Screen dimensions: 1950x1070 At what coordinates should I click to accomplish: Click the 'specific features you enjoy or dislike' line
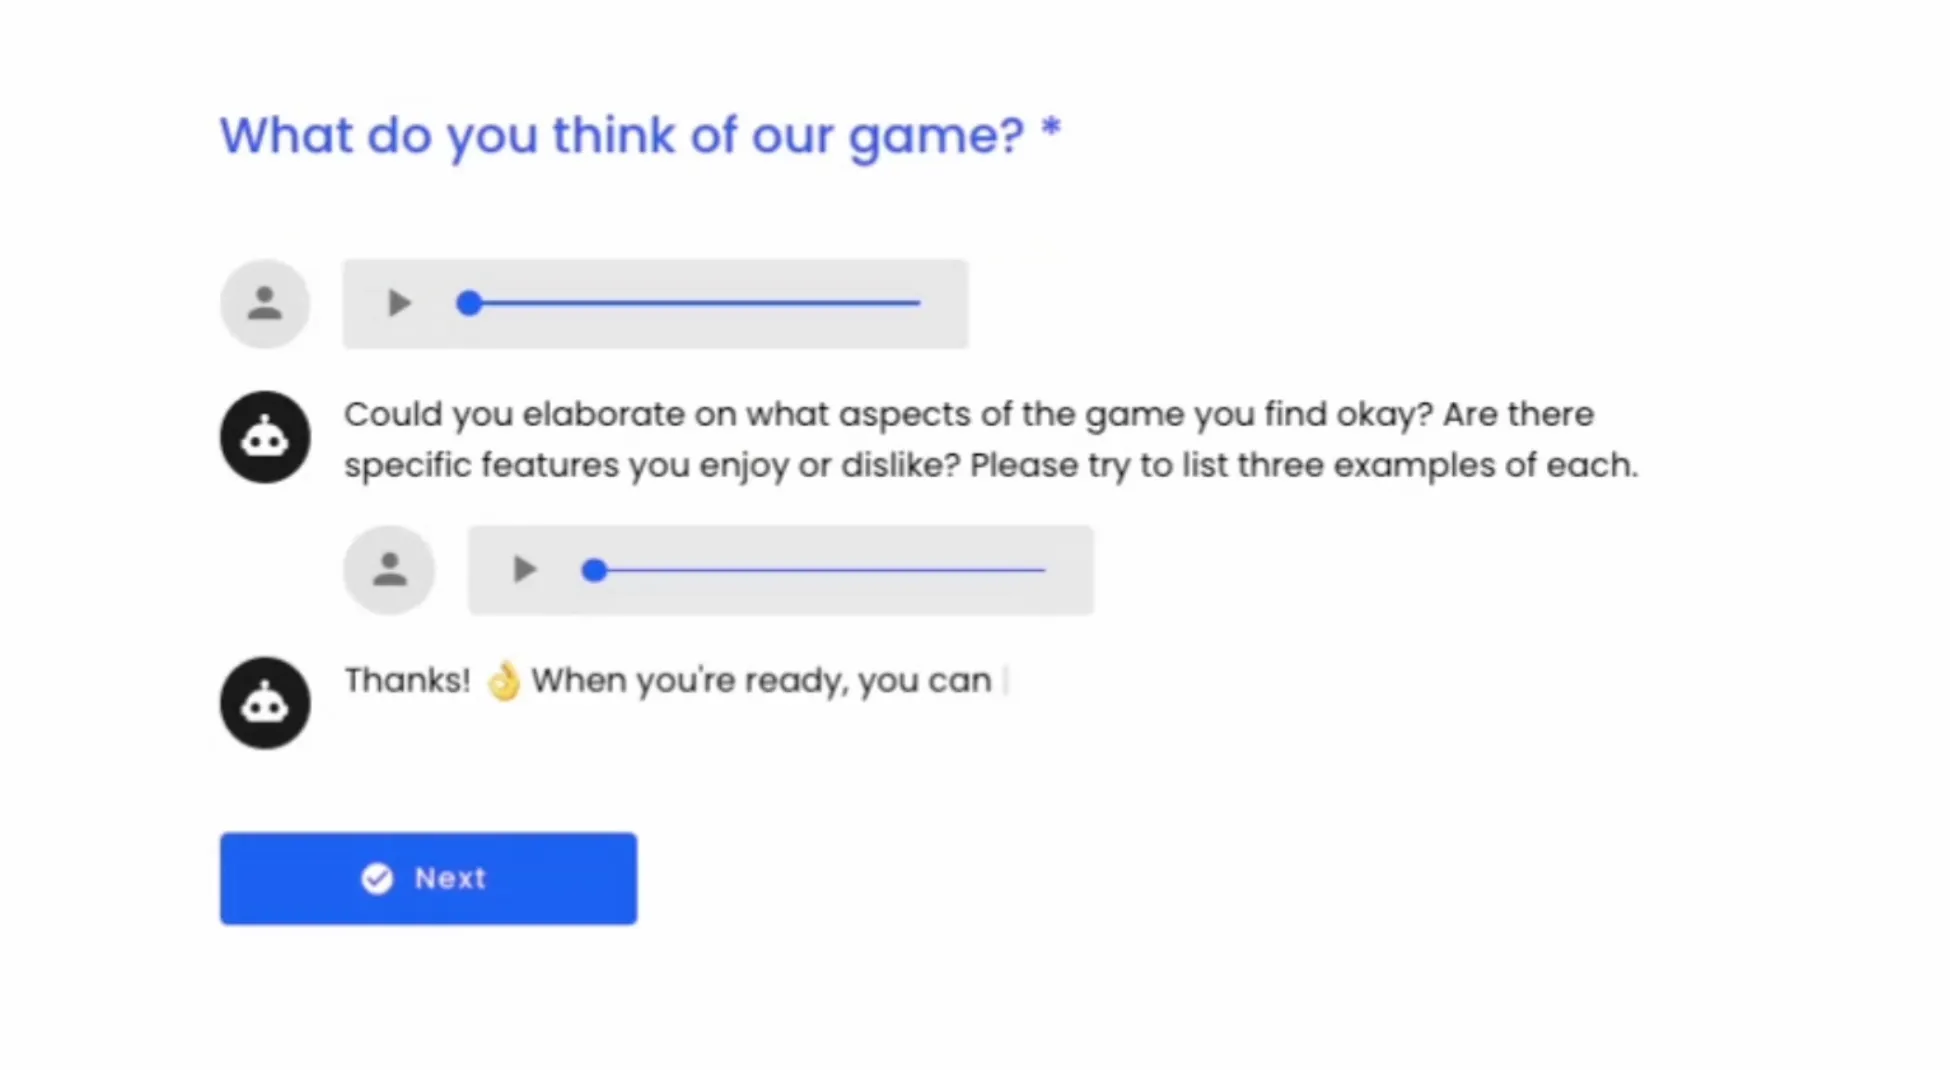(x=991, y=465)
